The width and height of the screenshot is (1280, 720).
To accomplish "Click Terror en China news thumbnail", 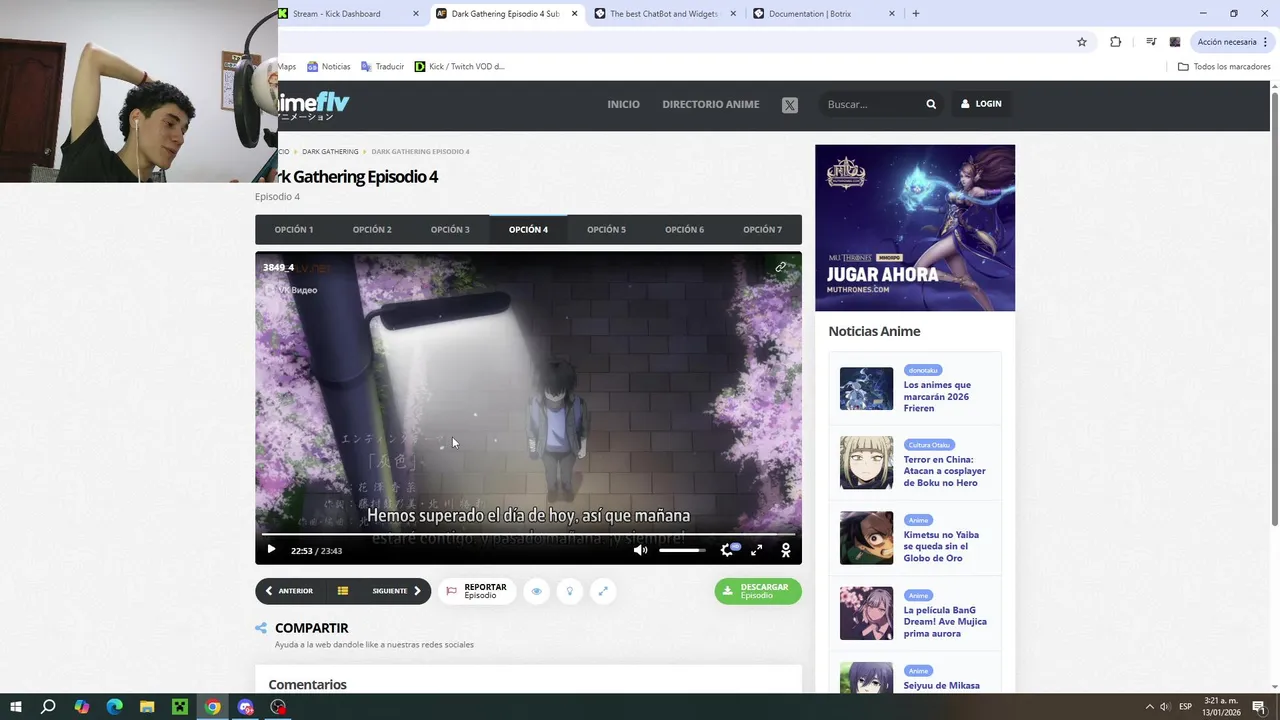I will coord(866,463).
